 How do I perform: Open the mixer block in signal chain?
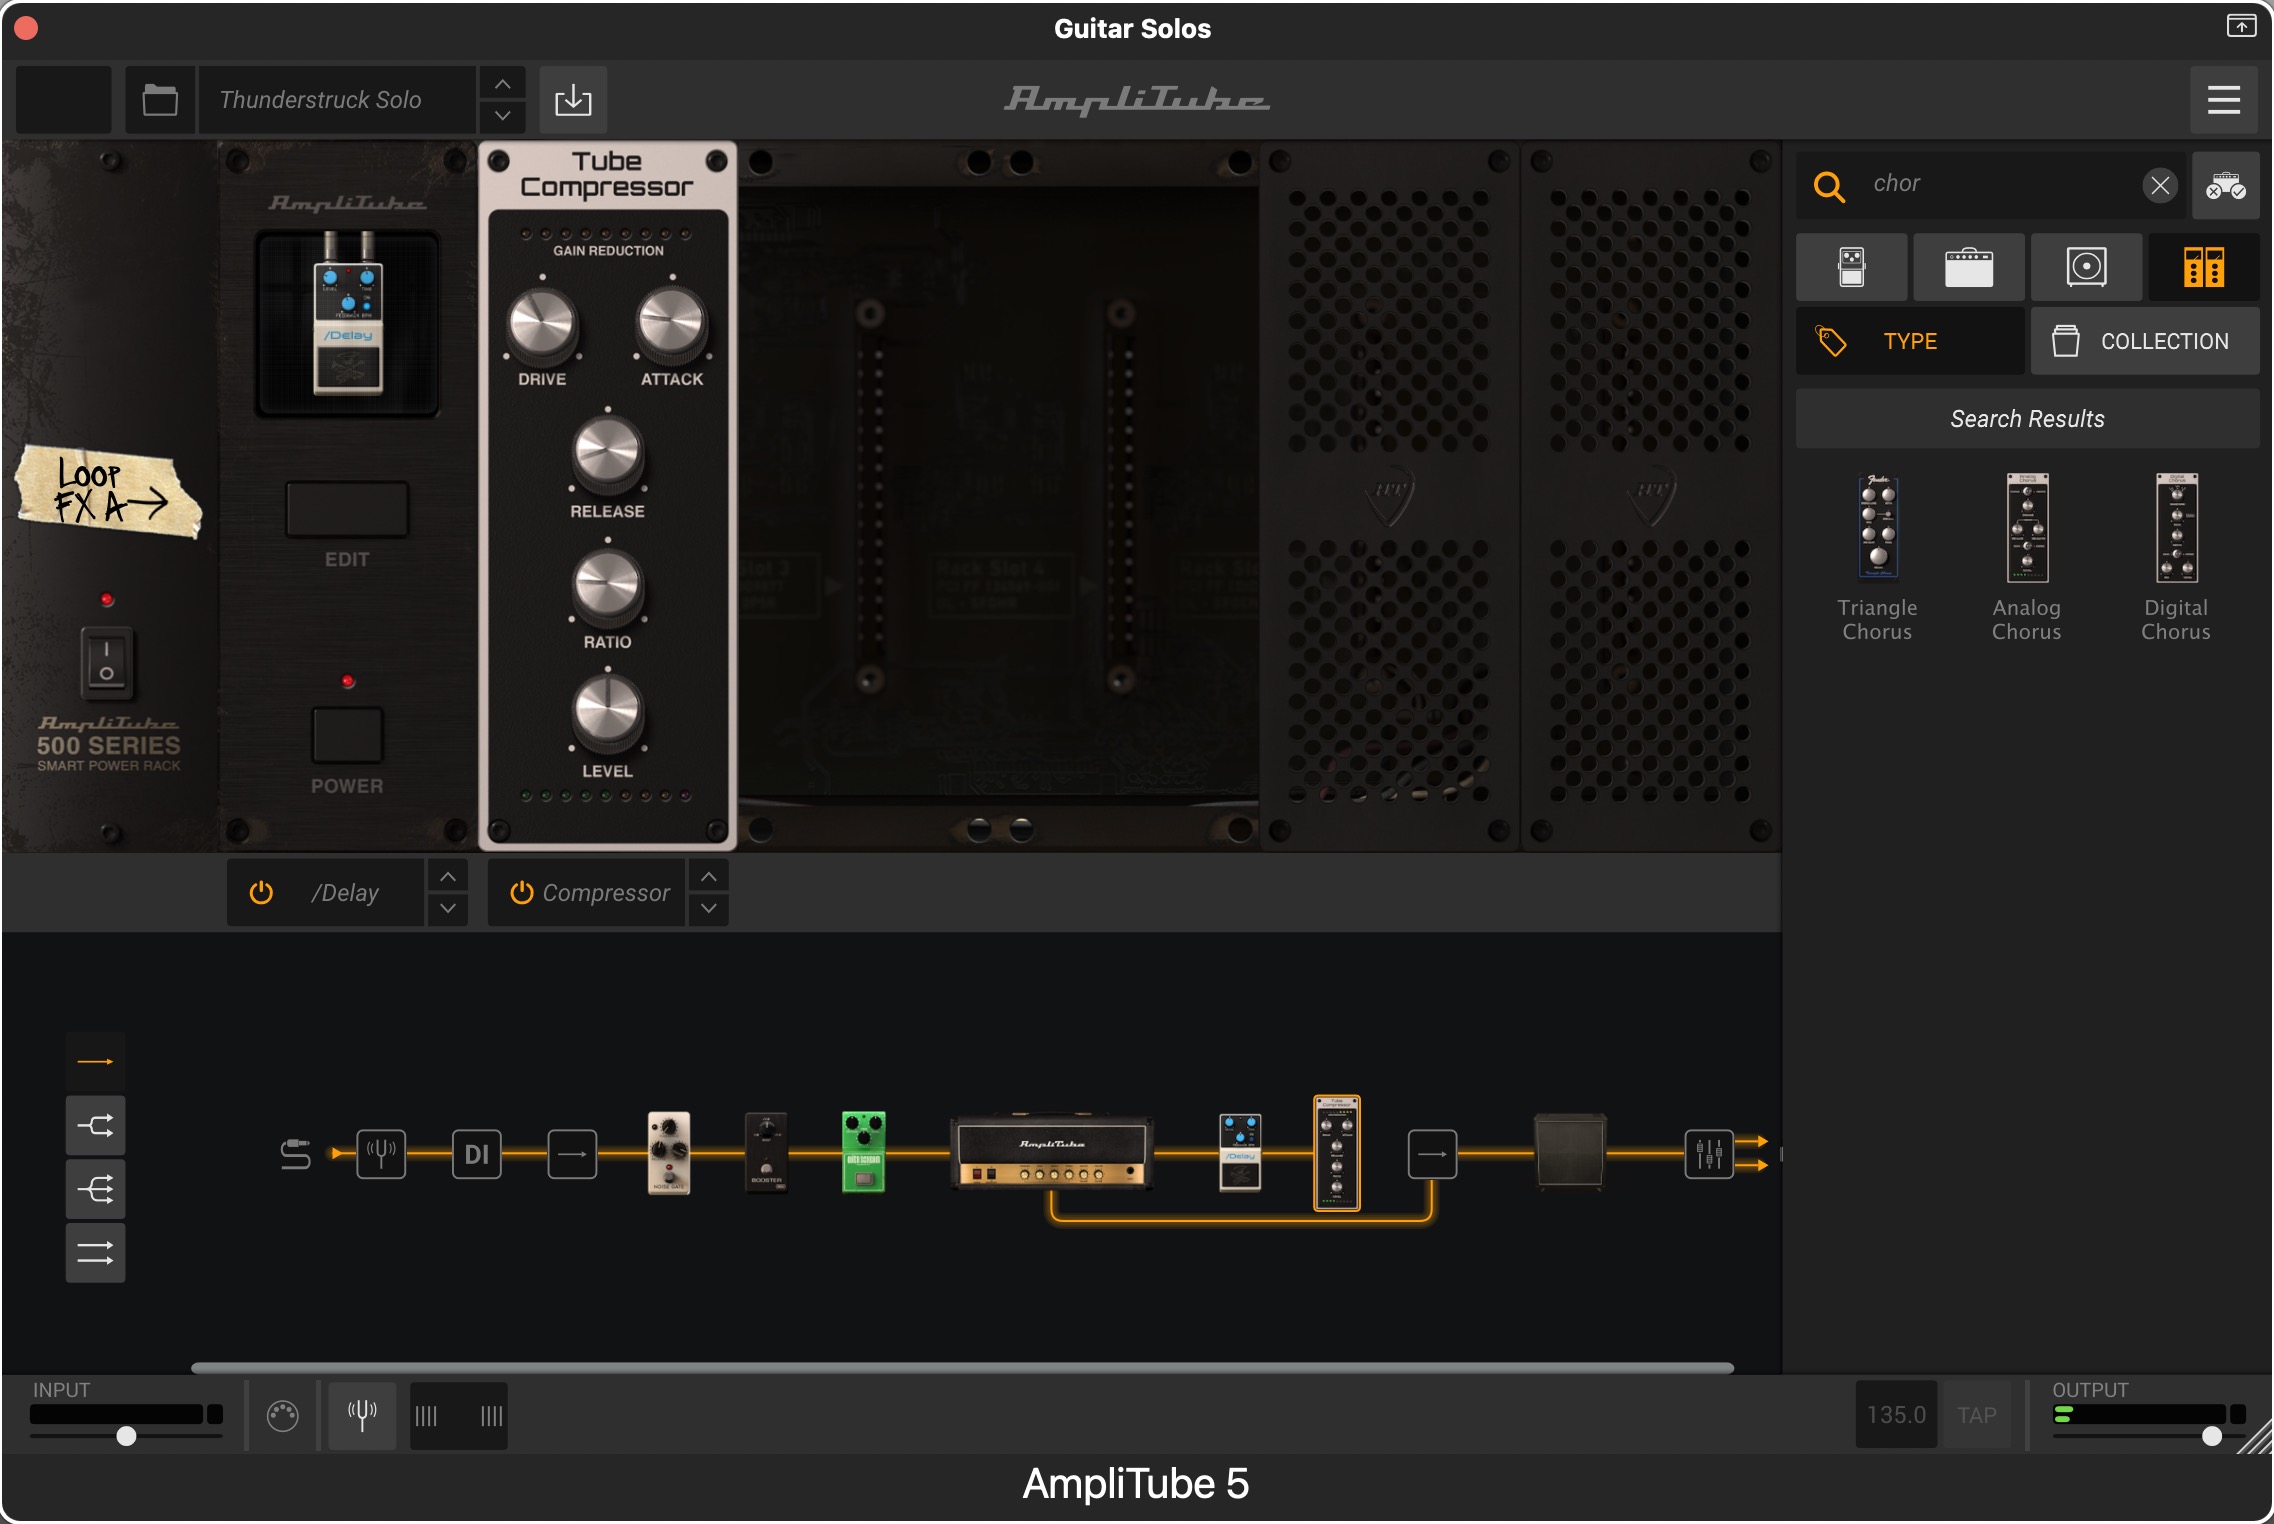coord(1709,1154)
